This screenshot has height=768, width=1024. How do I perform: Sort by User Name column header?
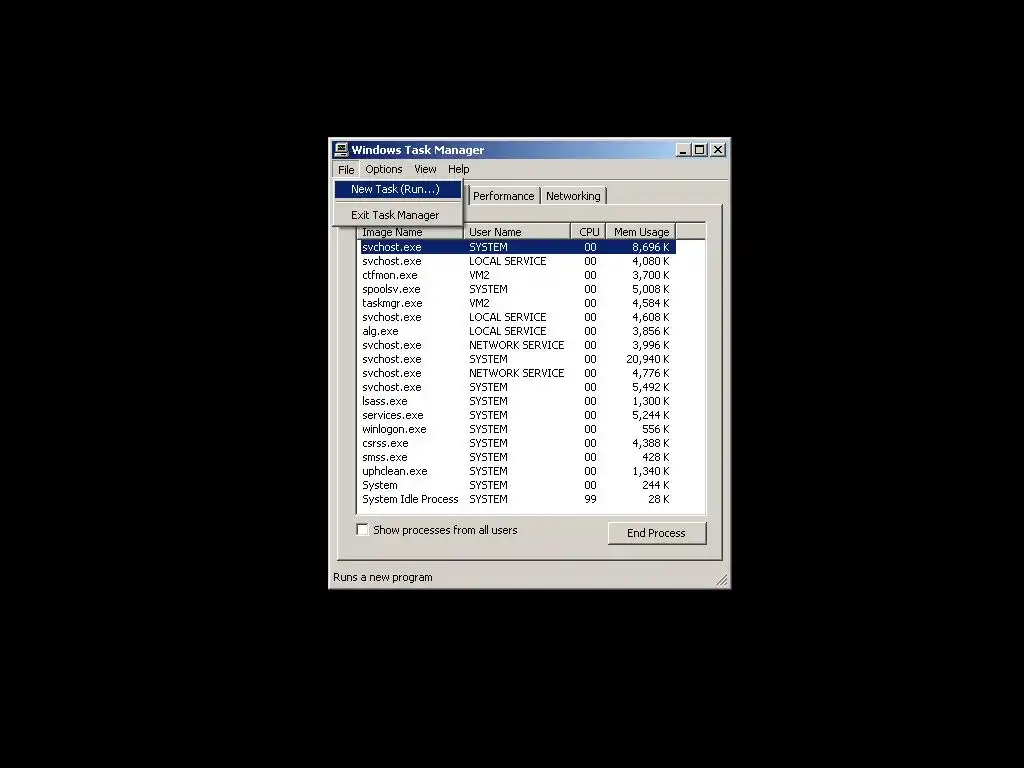(x=517, y=232)
